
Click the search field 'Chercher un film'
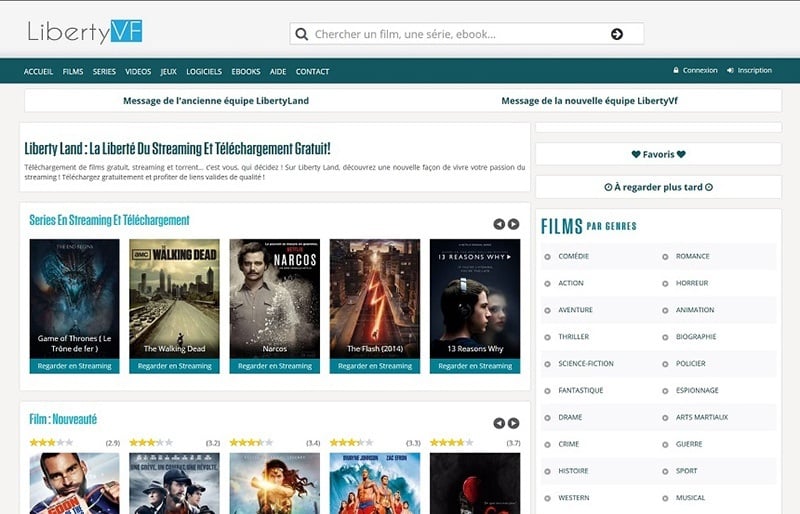(x=466, y=34)
